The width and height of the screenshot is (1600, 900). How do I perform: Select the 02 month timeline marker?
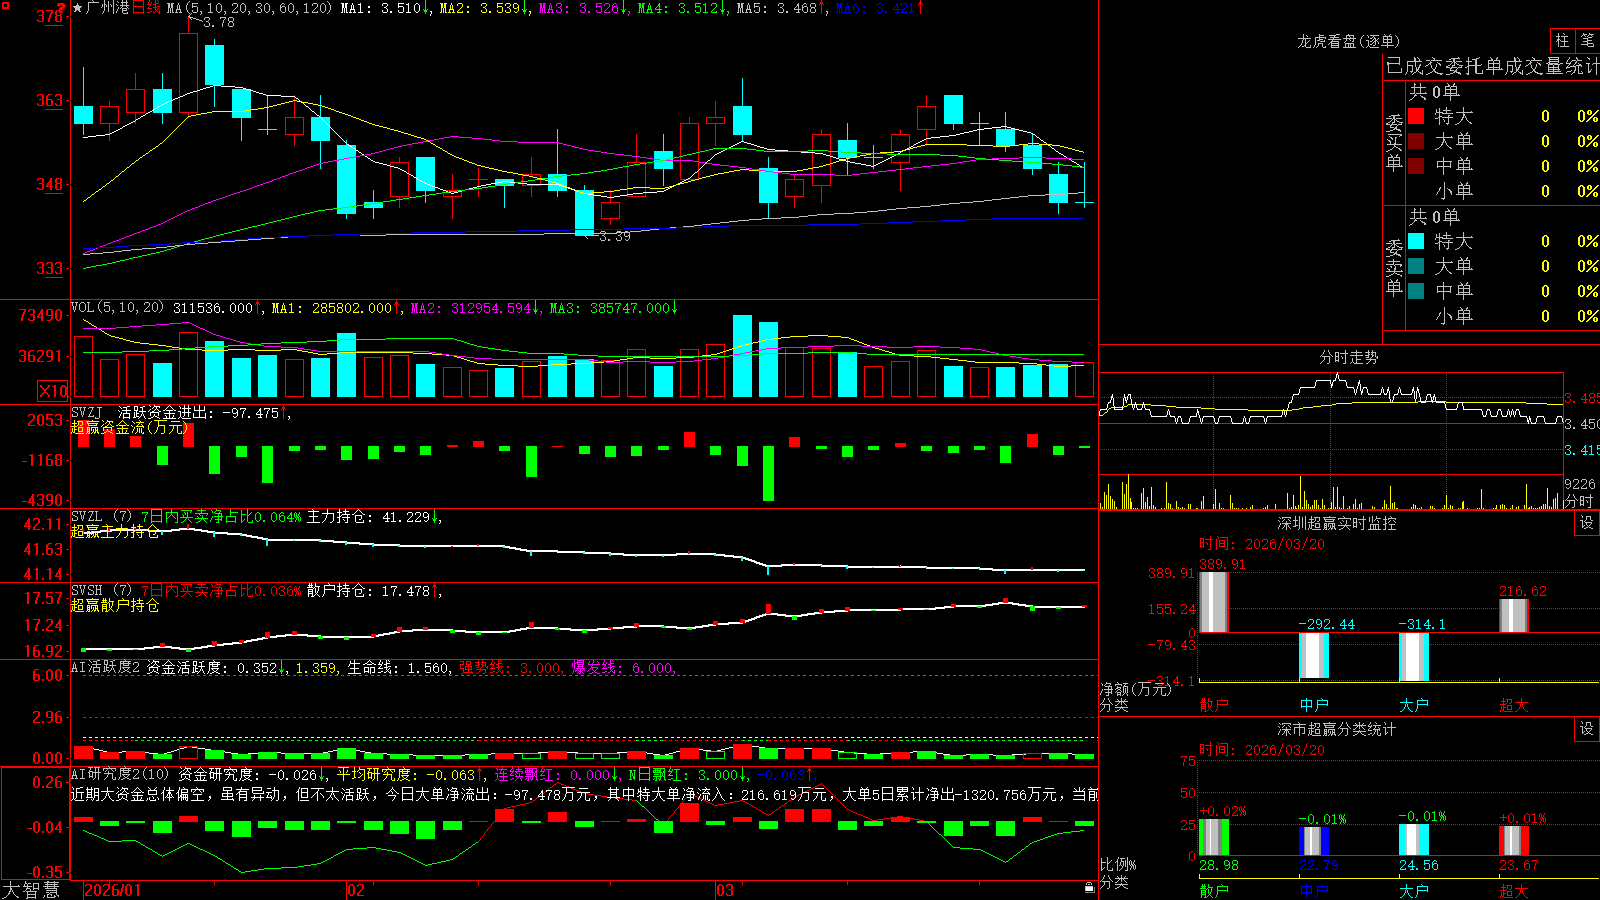point(355,890)
